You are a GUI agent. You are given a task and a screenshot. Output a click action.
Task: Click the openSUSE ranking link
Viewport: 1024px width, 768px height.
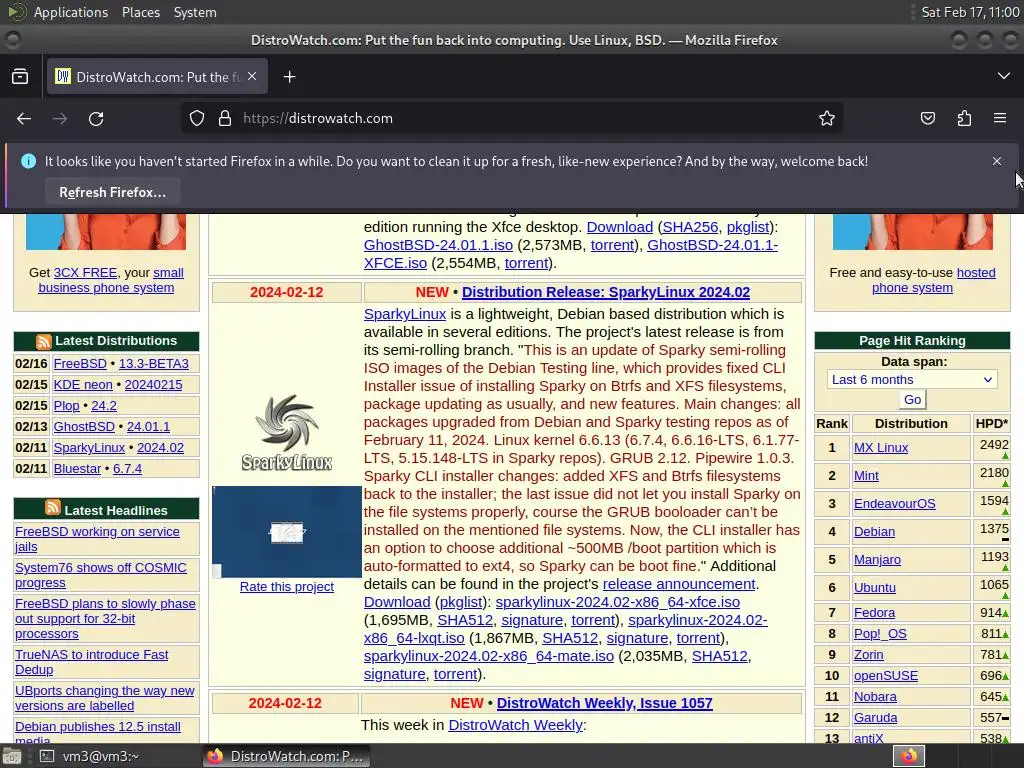coord(886,676)
